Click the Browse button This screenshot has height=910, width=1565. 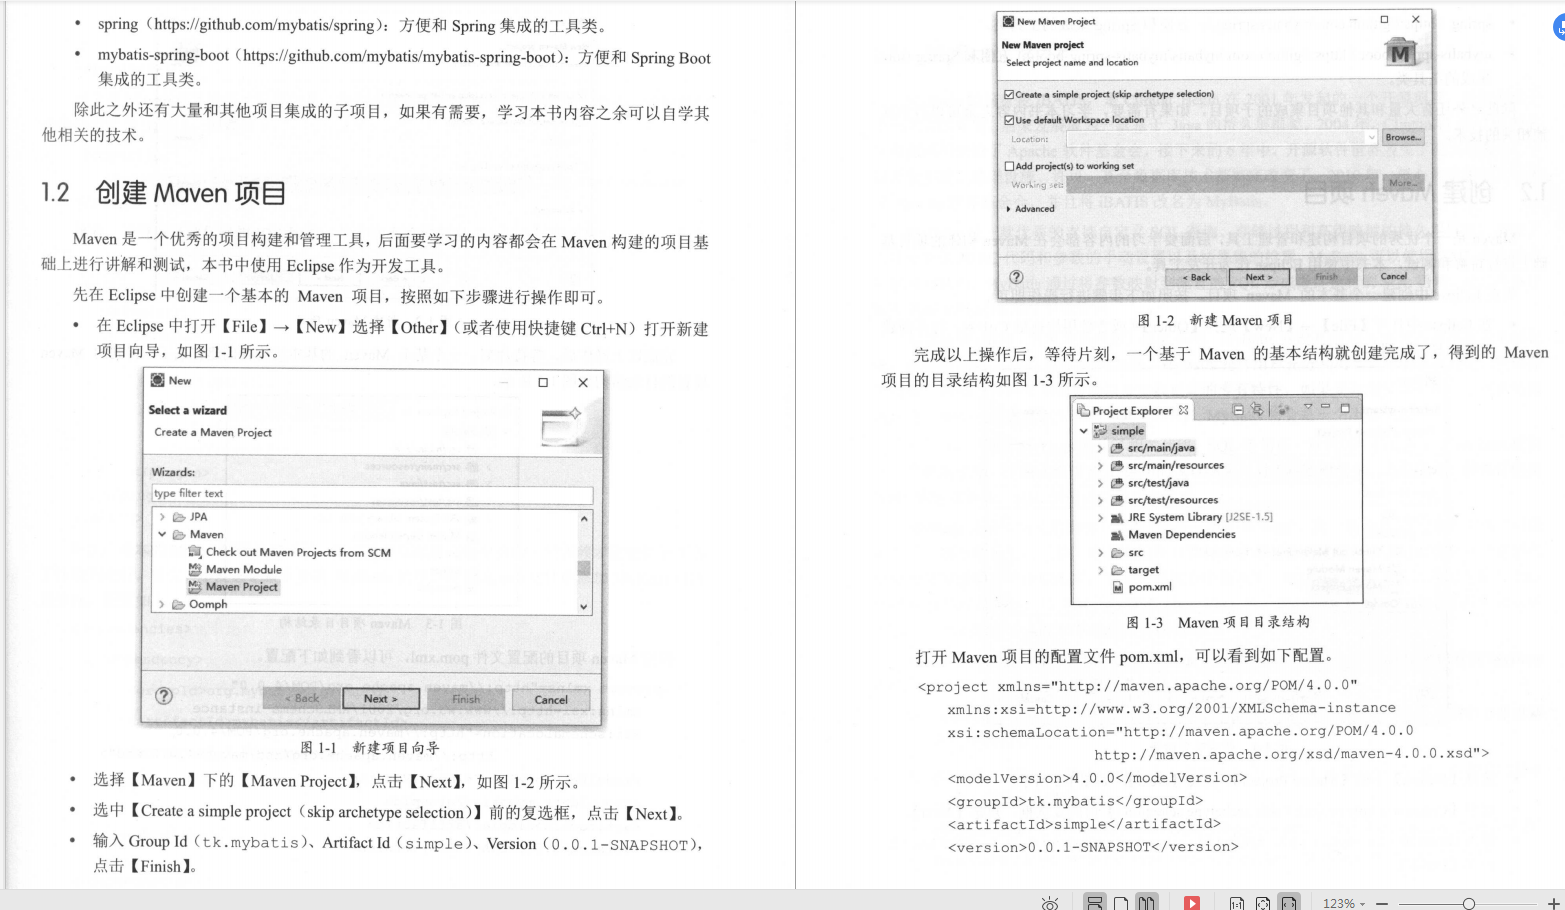pos(1403,138)
